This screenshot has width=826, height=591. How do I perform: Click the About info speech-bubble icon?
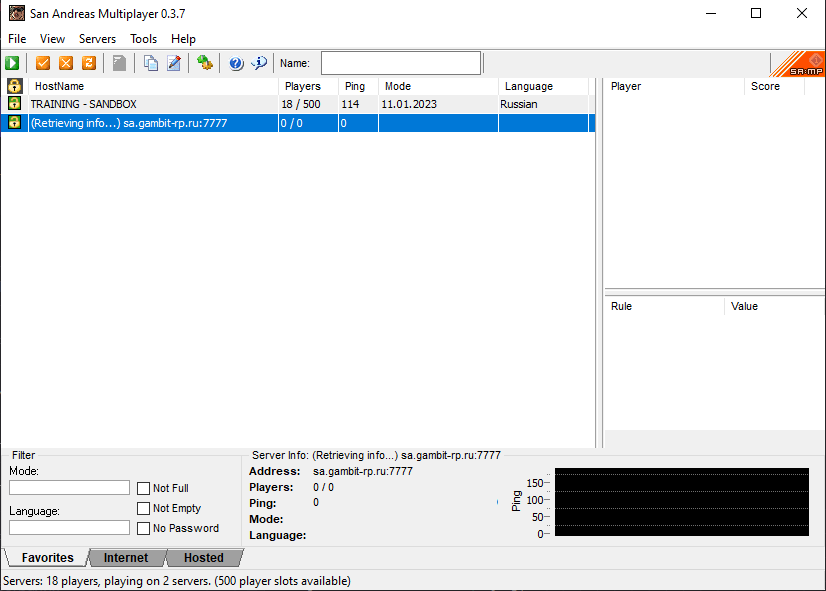(x=259, y=63)
